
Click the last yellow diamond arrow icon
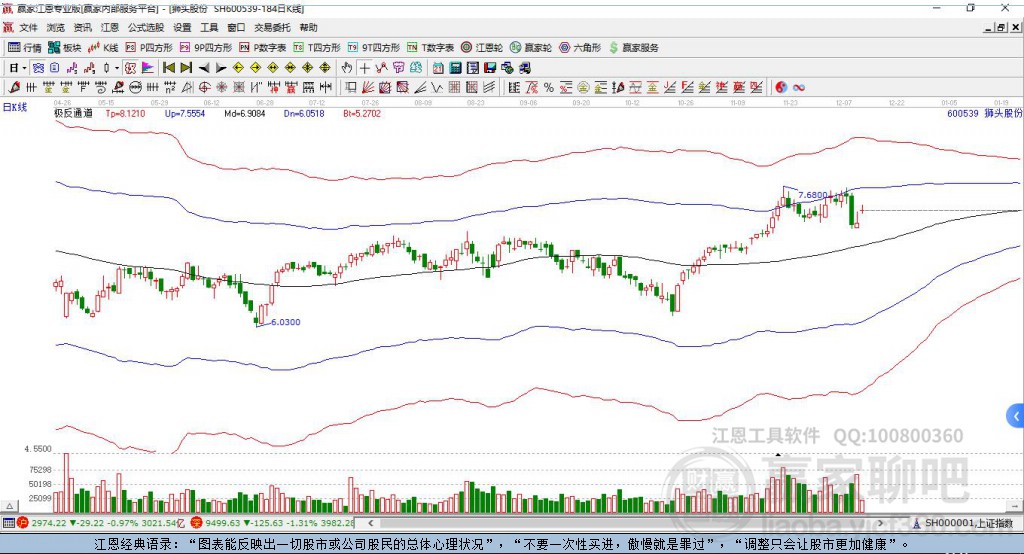[325, 68]
